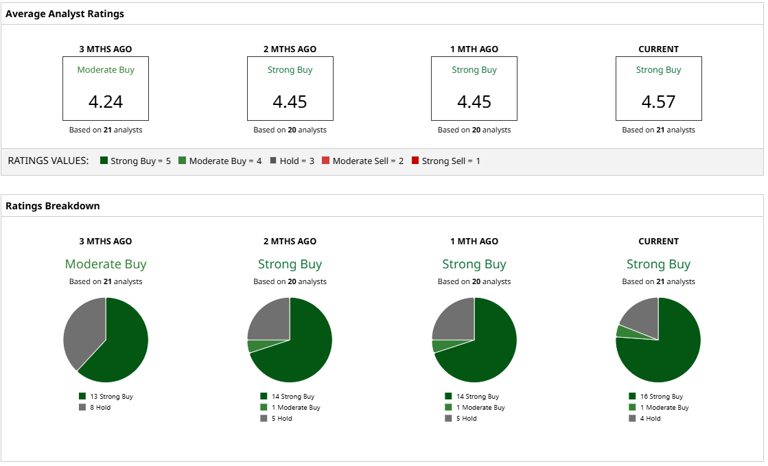Click the 3 months ago pie chart

coord(105,340)
